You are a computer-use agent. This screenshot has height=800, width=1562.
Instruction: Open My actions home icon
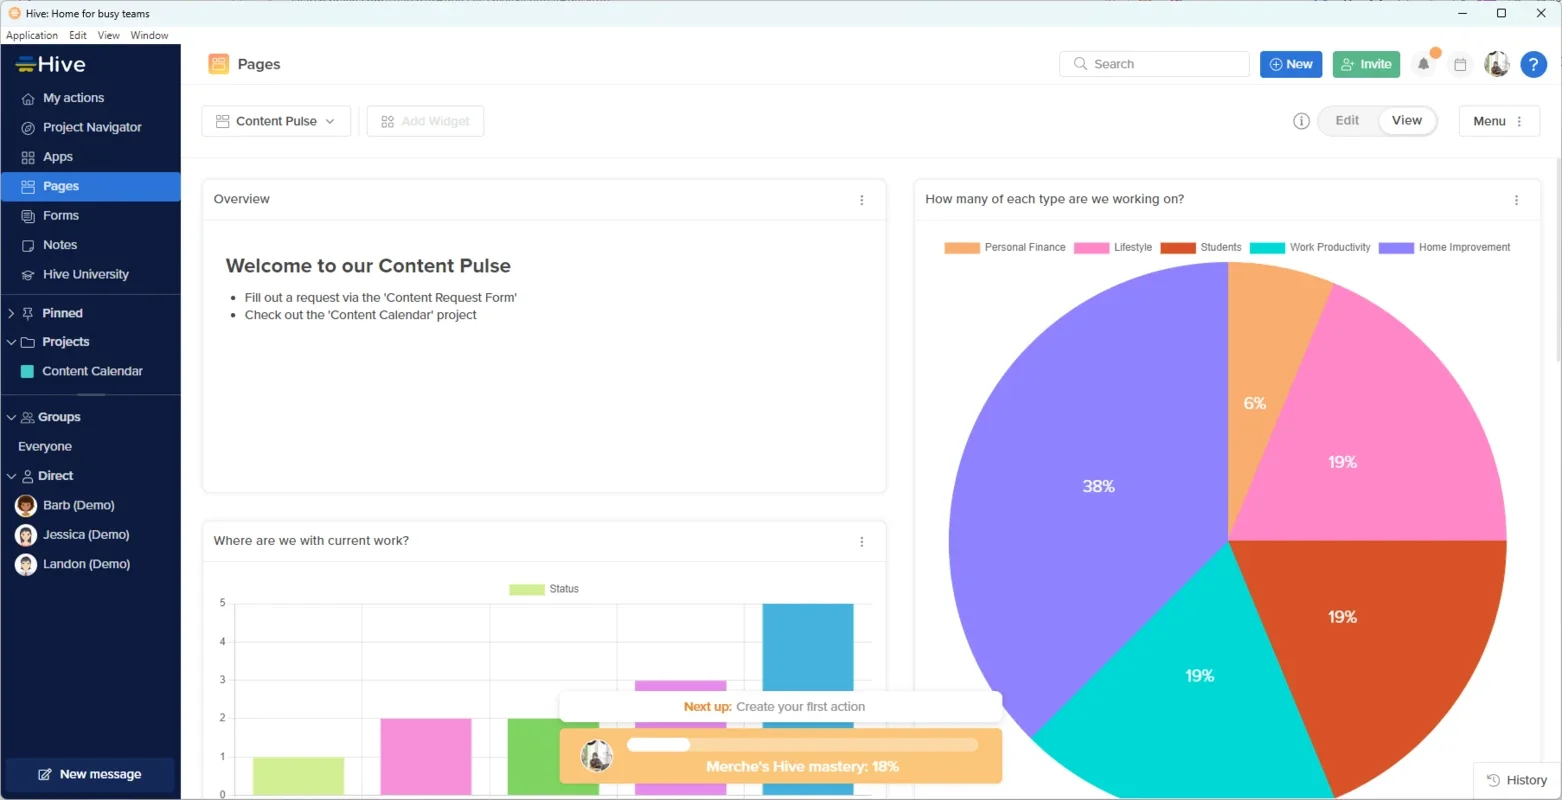tap(28, 98)
